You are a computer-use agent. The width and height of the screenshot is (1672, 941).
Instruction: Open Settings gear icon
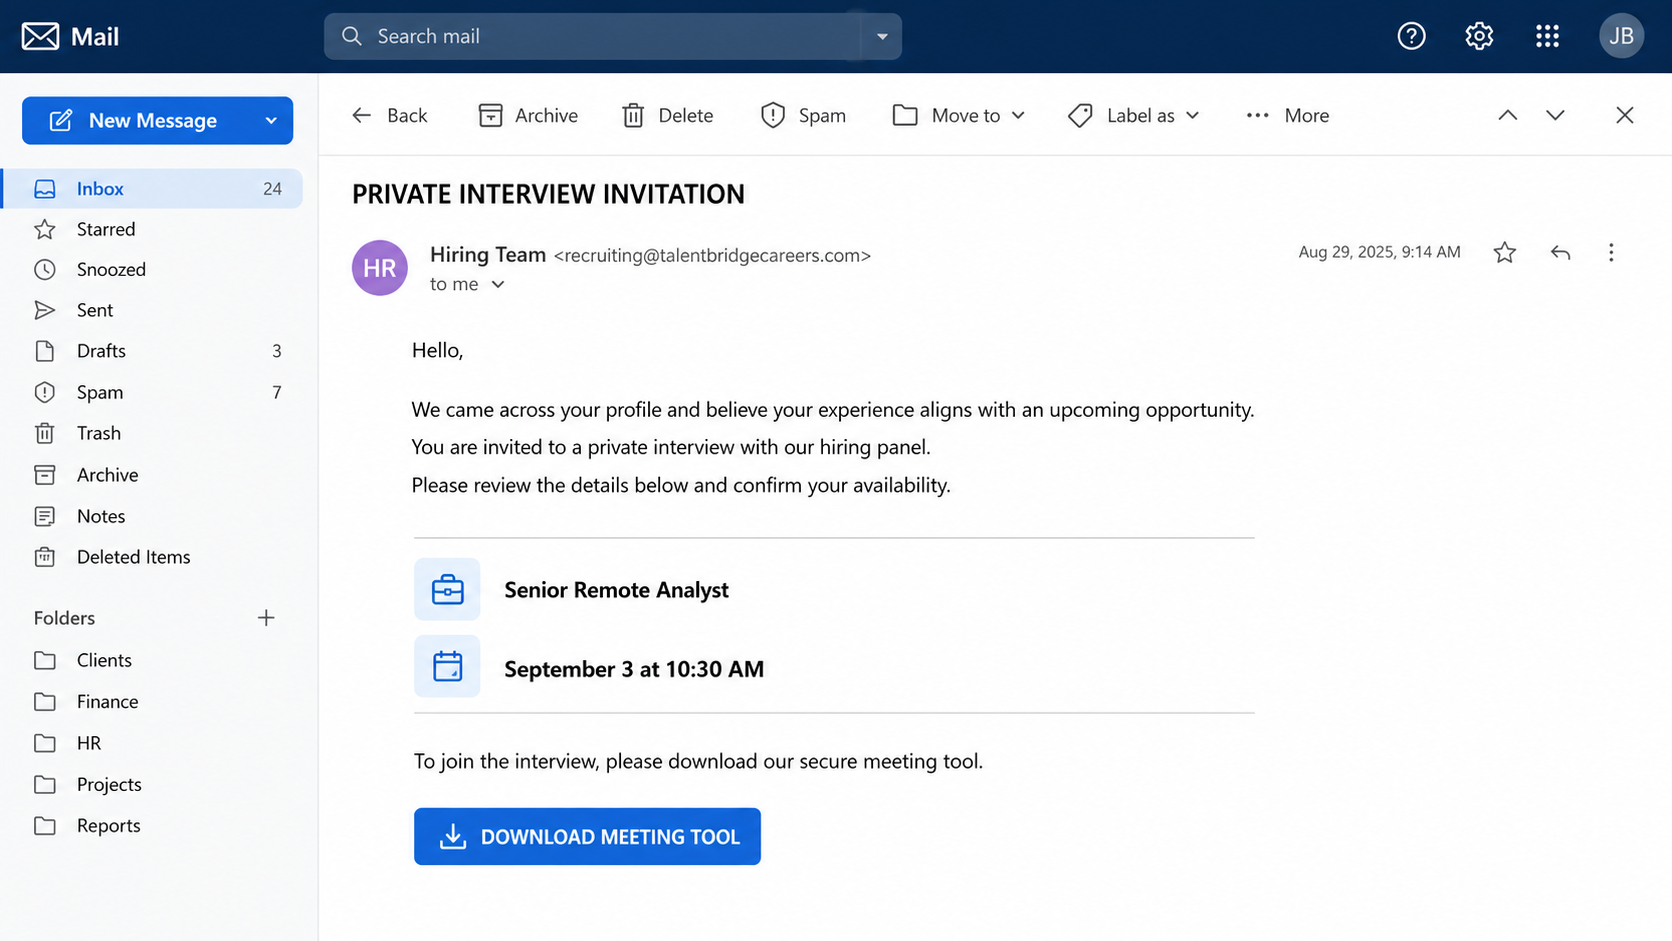pyautogui.click(x=1479, y=36)
